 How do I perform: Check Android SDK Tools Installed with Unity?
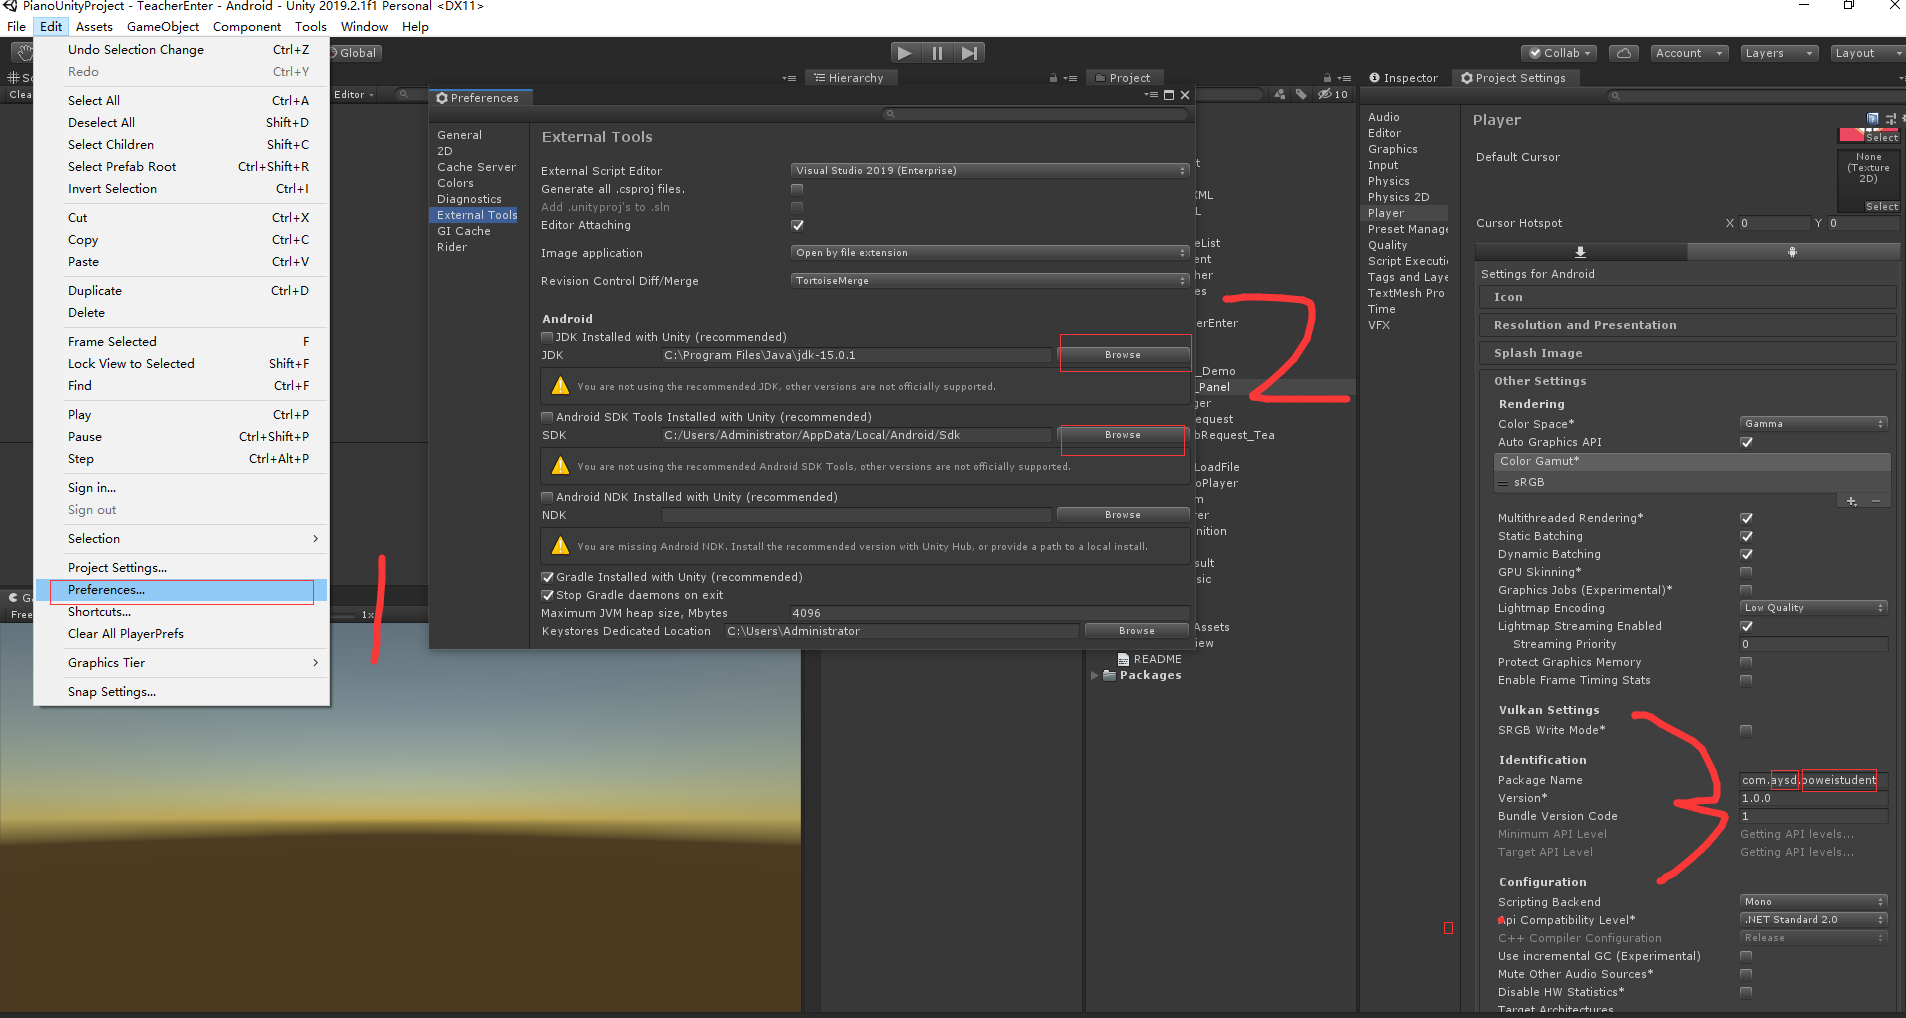(x=547, y=417)
